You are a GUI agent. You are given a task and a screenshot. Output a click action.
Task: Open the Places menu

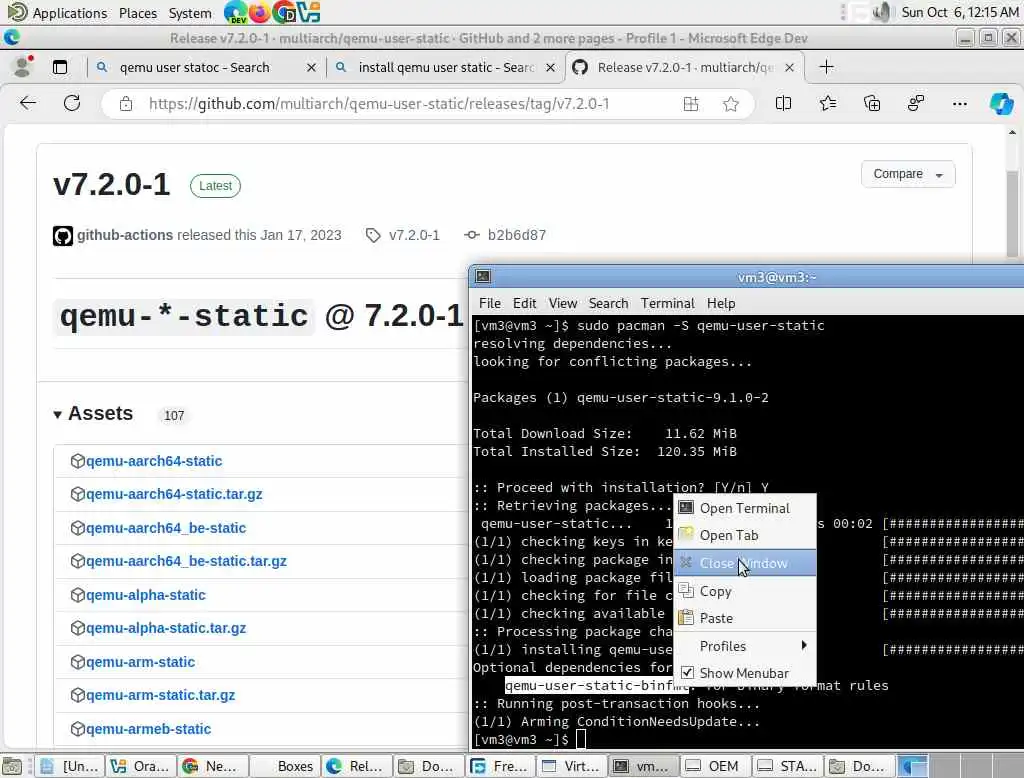[138, 13]
